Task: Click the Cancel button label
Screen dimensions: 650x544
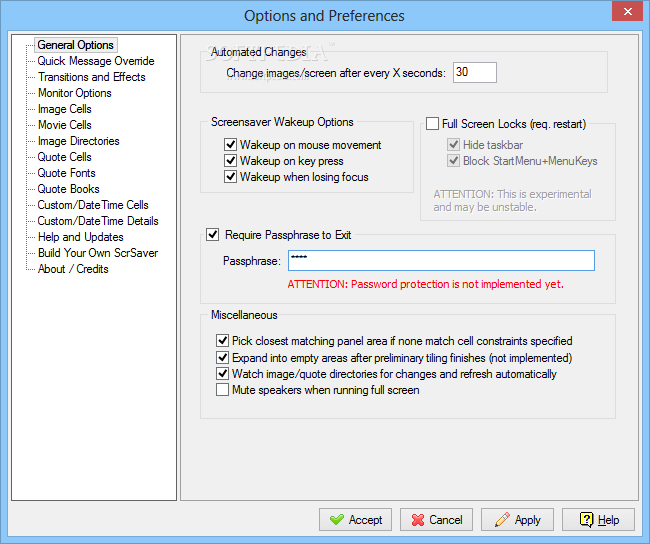Action: tap(446, 520)
